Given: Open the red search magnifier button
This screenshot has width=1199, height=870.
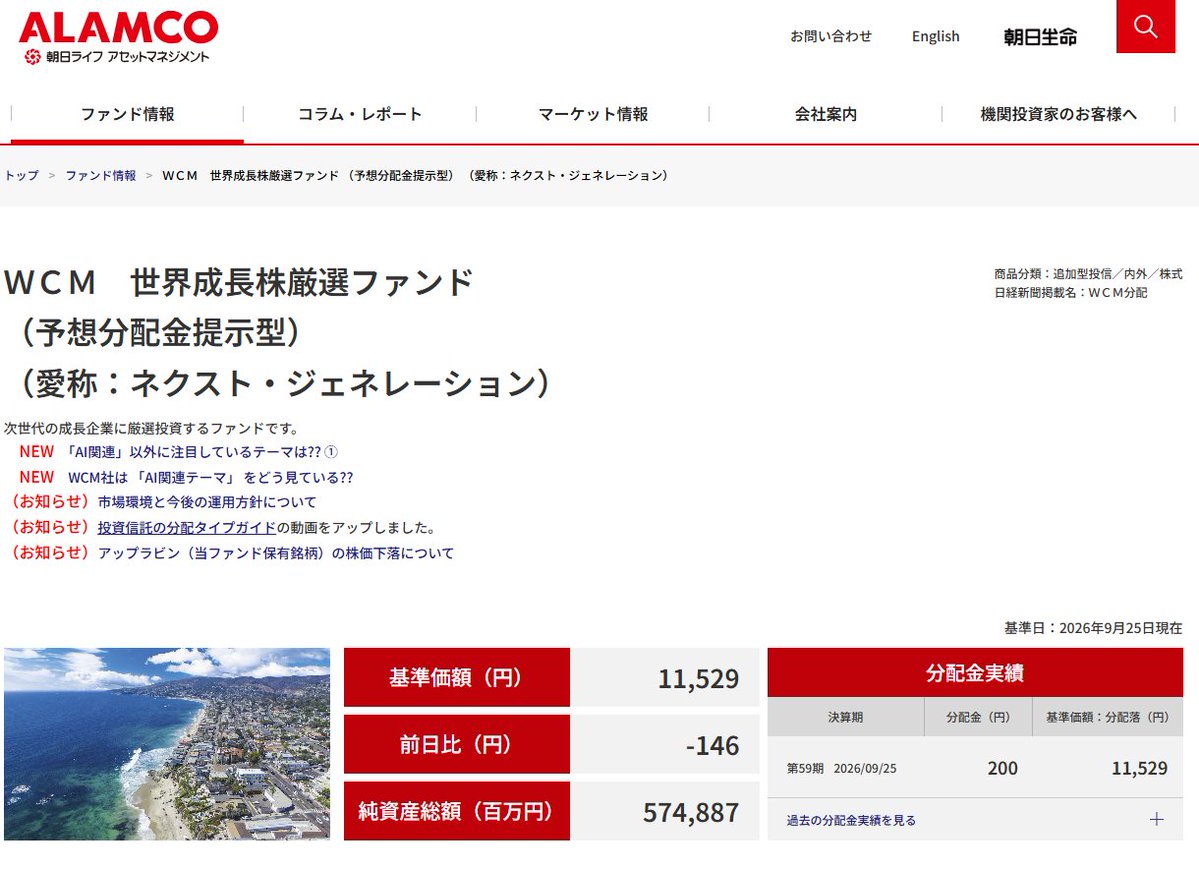Looking at the screenshot, I should [x=1145, y=27].
